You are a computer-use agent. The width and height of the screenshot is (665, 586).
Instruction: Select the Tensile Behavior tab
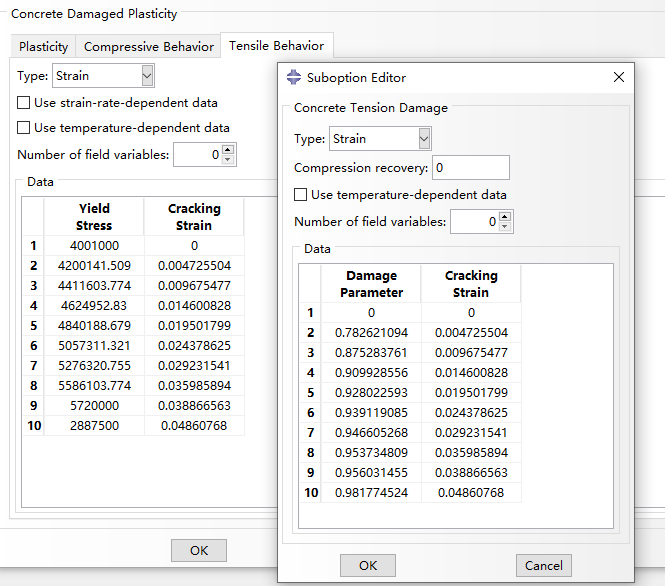click(x=276, y=46)
